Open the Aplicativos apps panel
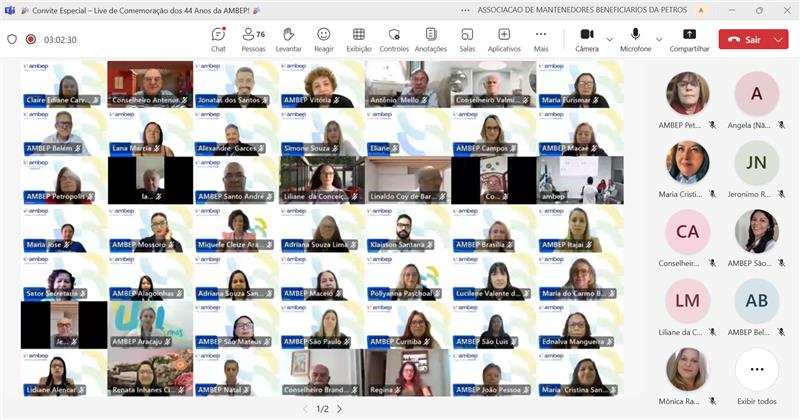The height and width of the screenshot is (420, 800). click(x=504, y=38)
